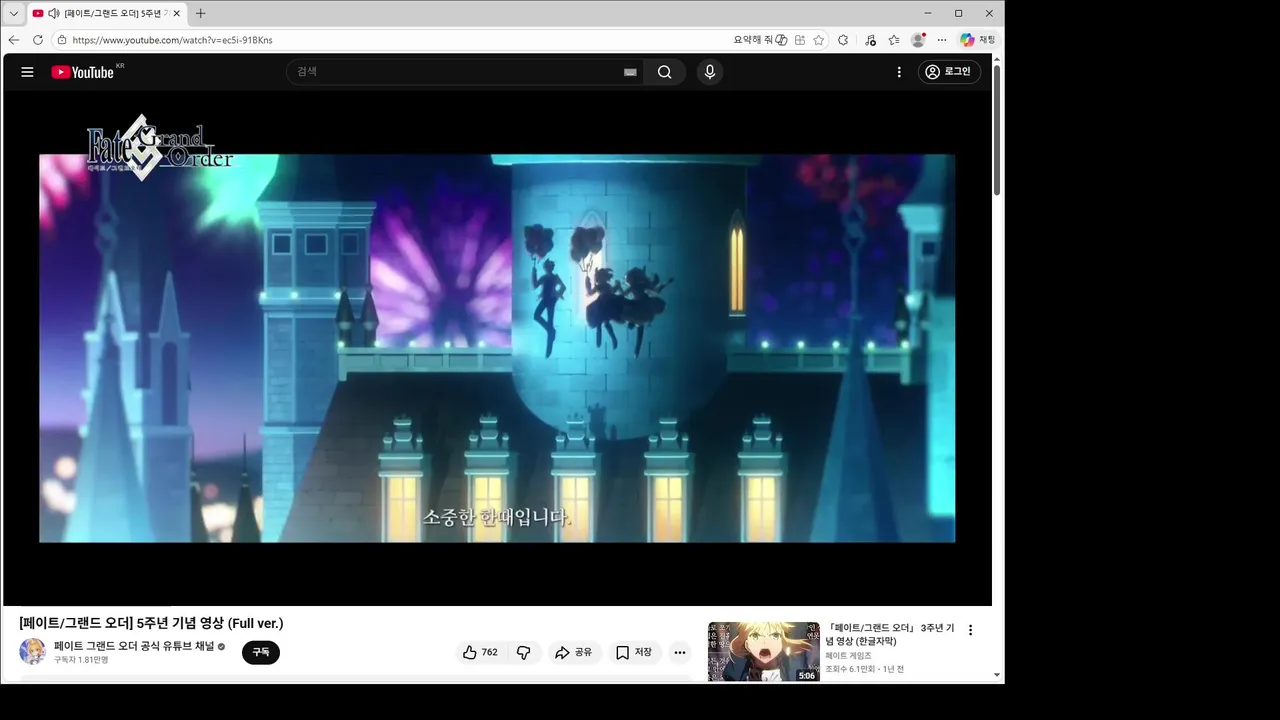Open the favorites list icon

[x=894, y=40]
